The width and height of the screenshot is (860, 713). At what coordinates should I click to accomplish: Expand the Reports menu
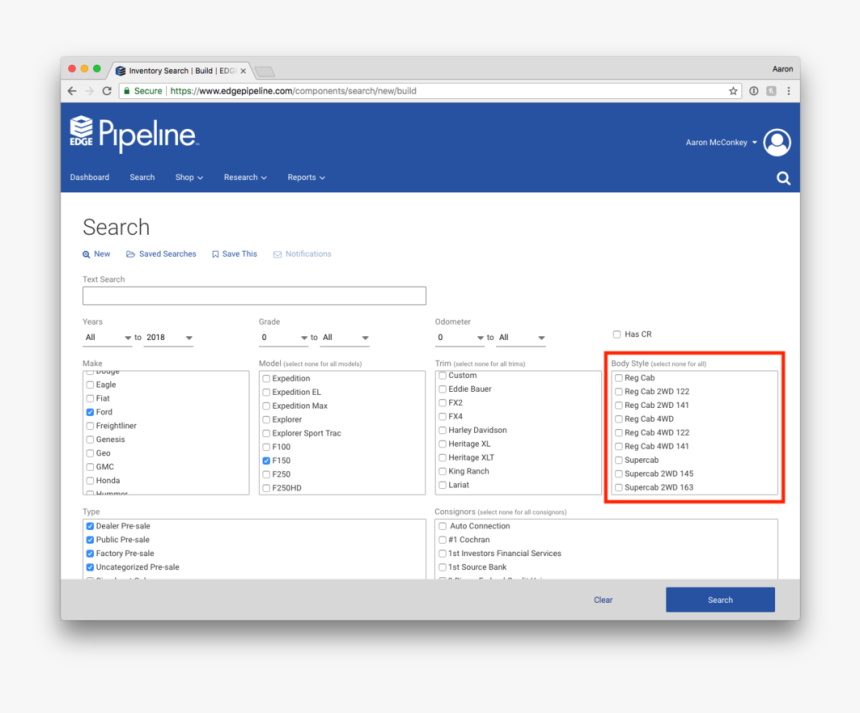point(306,177)
